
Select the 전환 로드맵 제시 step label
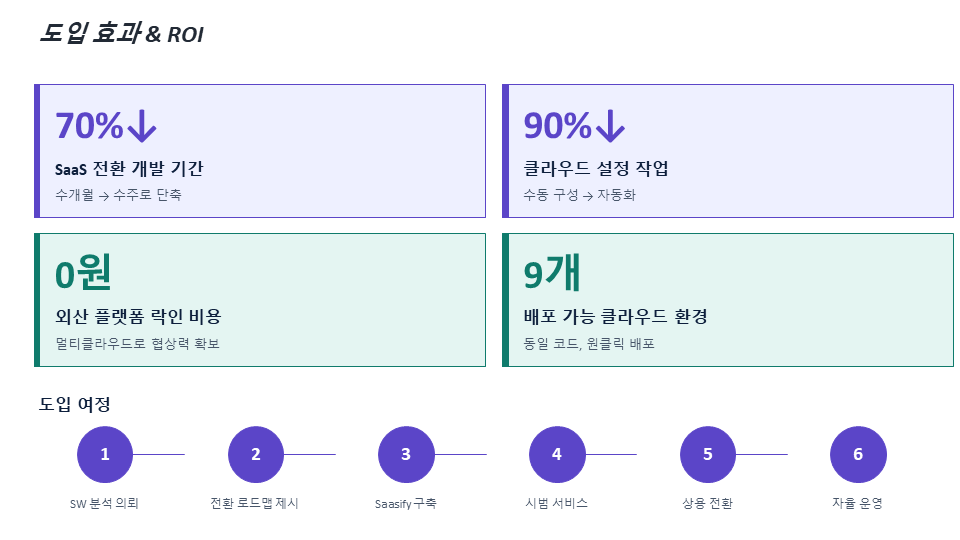click(x=255, y=504)
